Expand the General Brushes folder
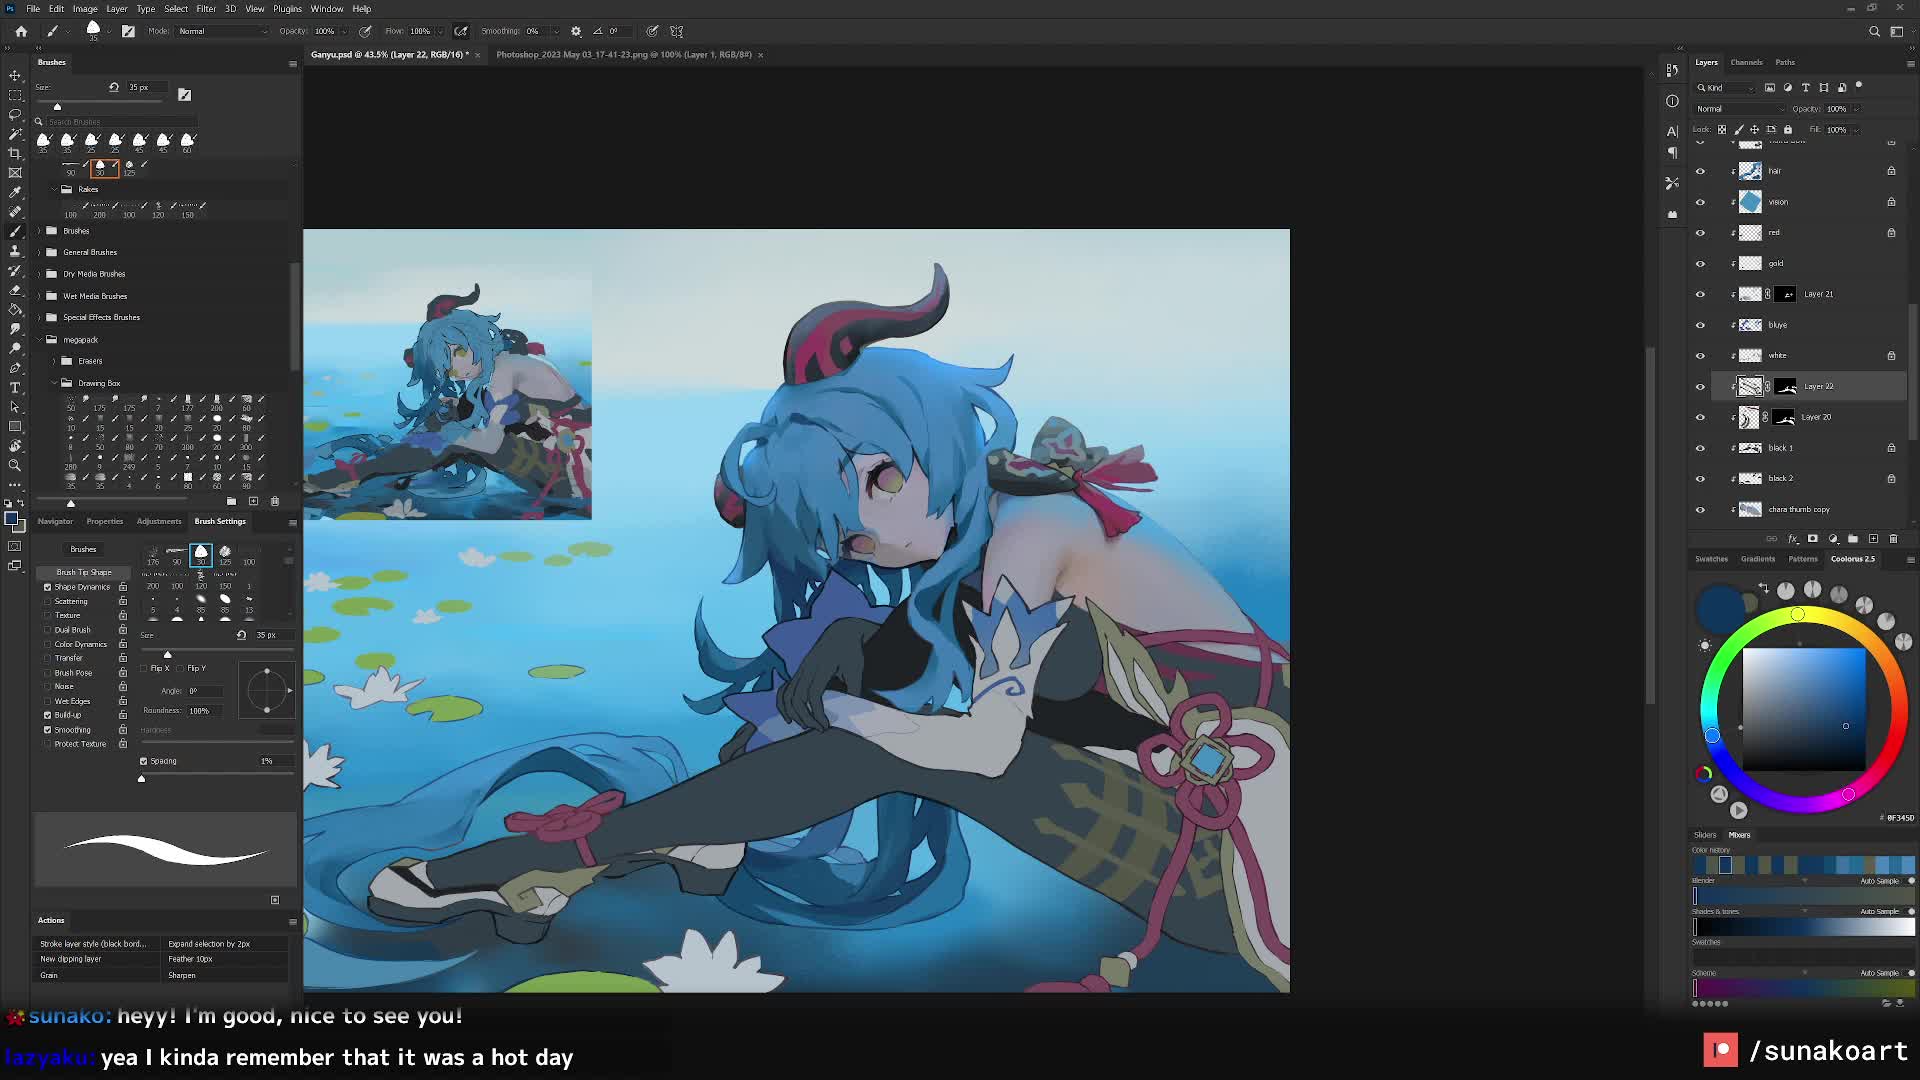The width and height of the screenshot is (1920, 1080). click(39, 252)
